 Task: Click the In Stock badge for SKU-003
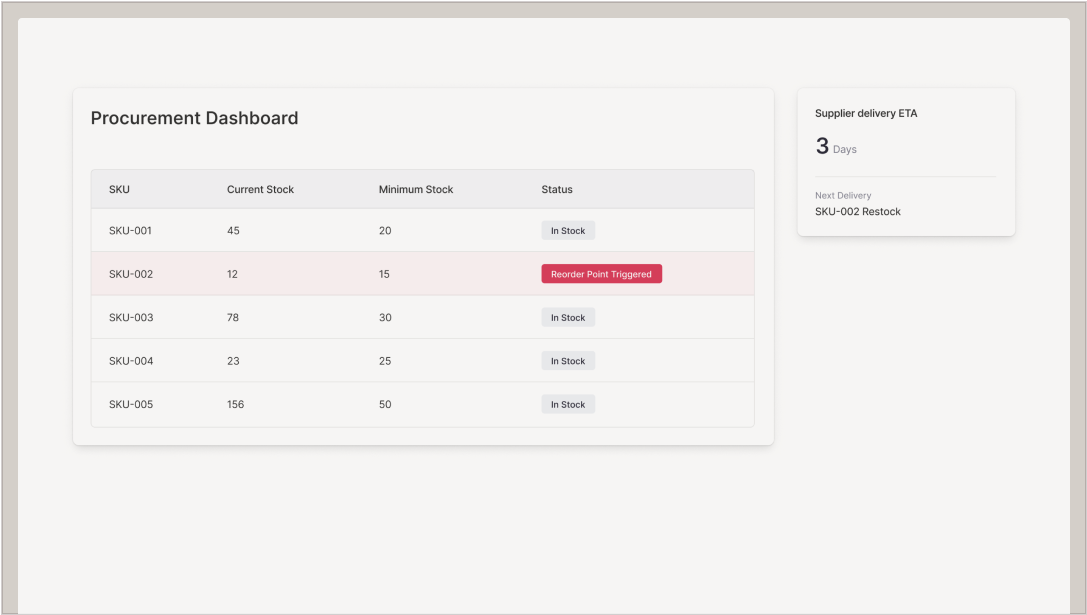568,318
